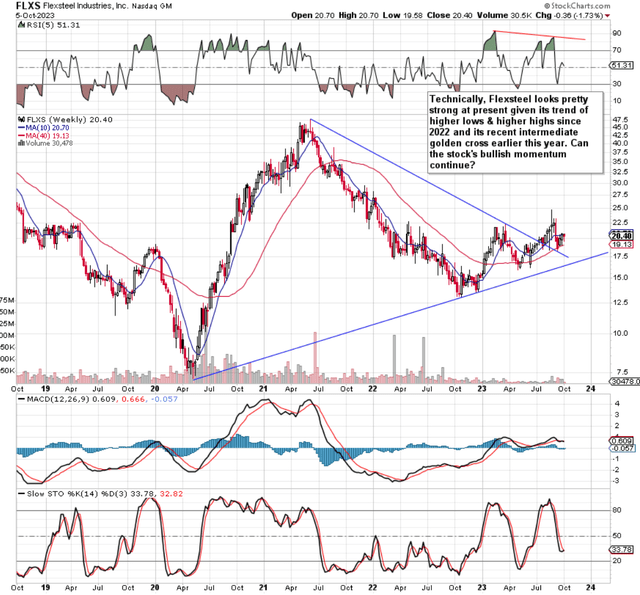
Task: Click the annotation box about Flexsteel's technicals
Action: pyautogui.click(x=516, y=132)
